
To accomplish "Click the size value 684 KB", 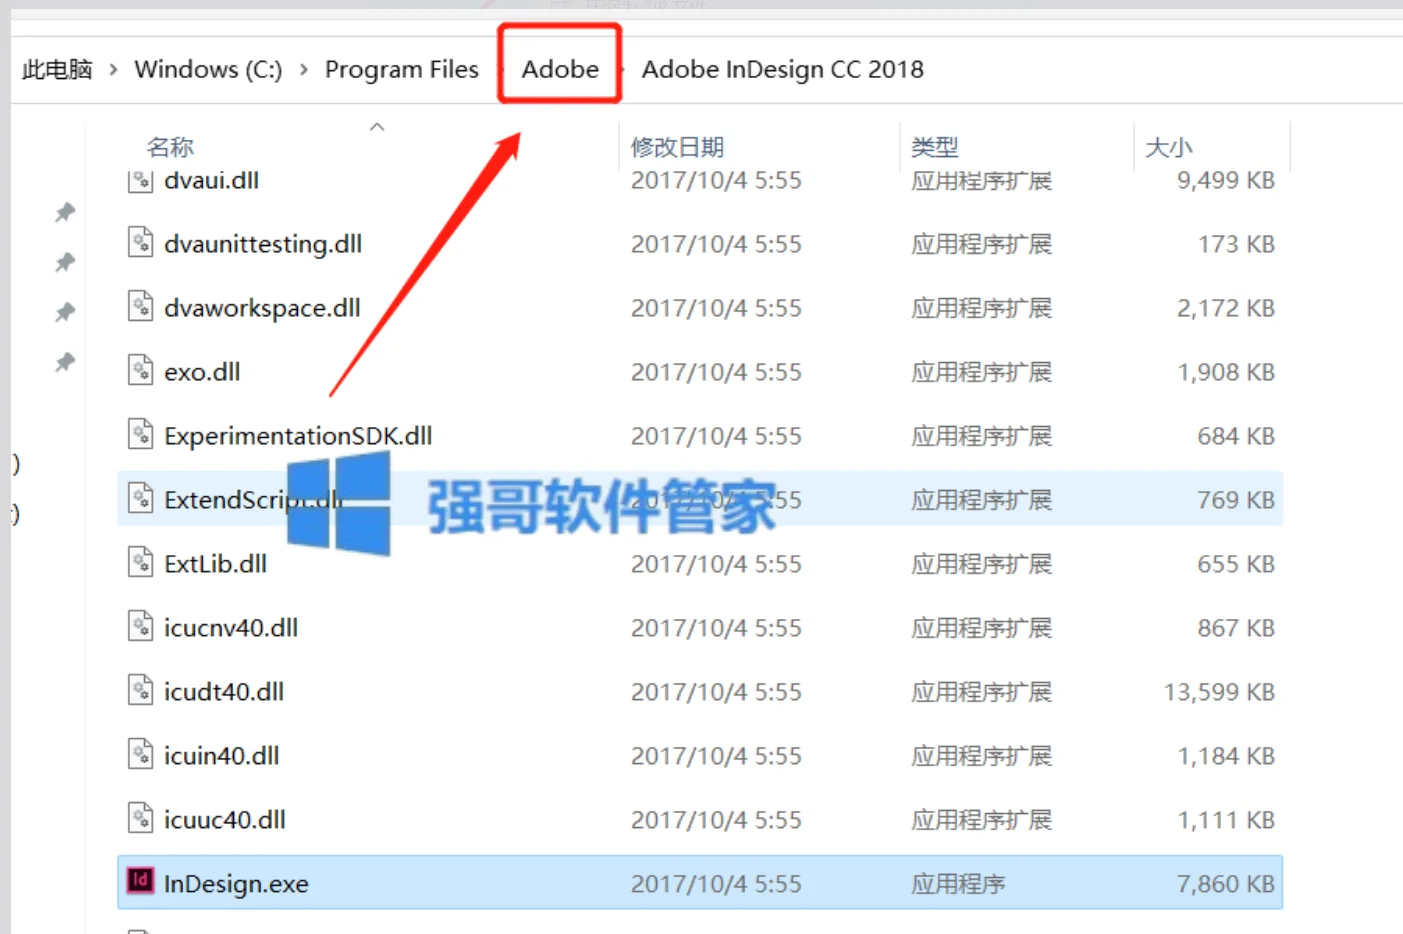I will click(x=1236, y=436).
